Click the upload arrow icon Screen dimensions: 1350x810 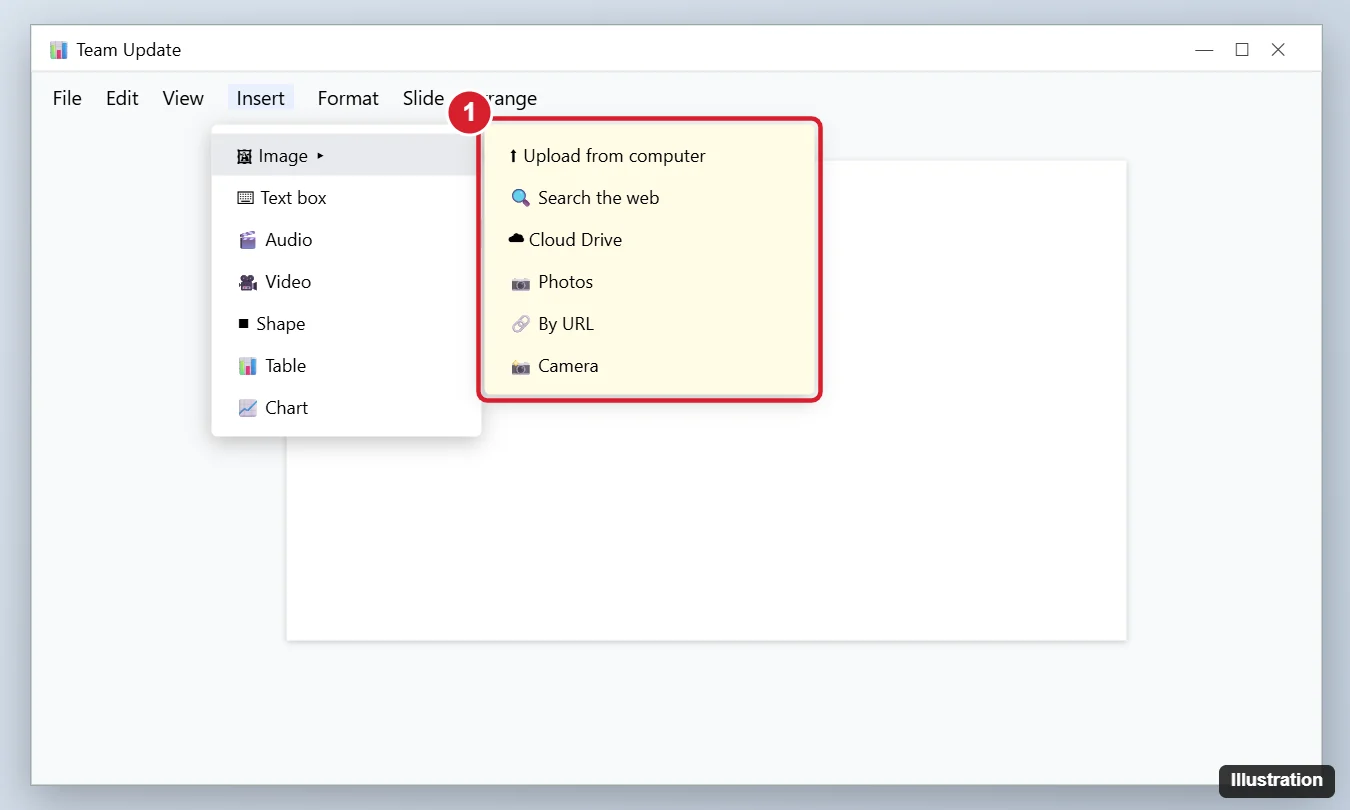pos(513,156)
